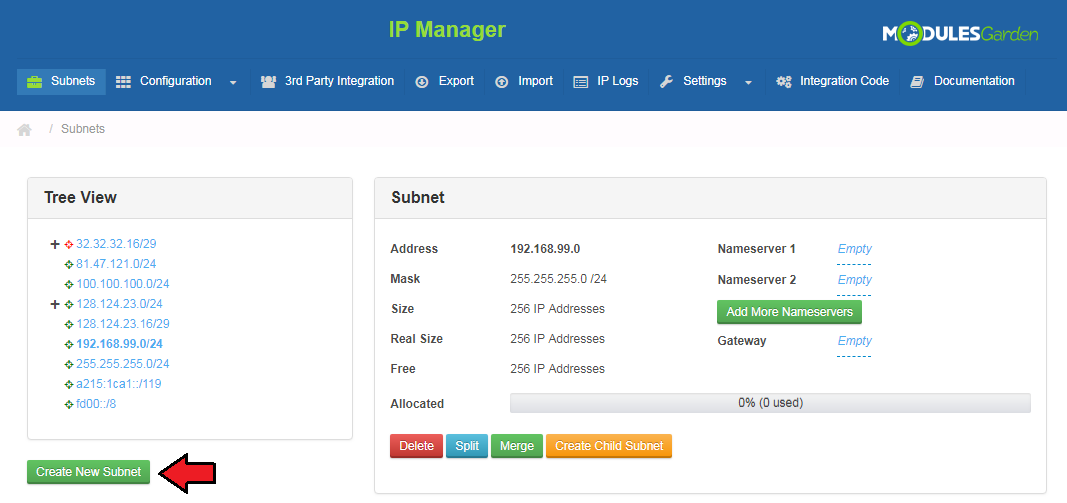Click the Documentation book icon

(x=917, y=82)
